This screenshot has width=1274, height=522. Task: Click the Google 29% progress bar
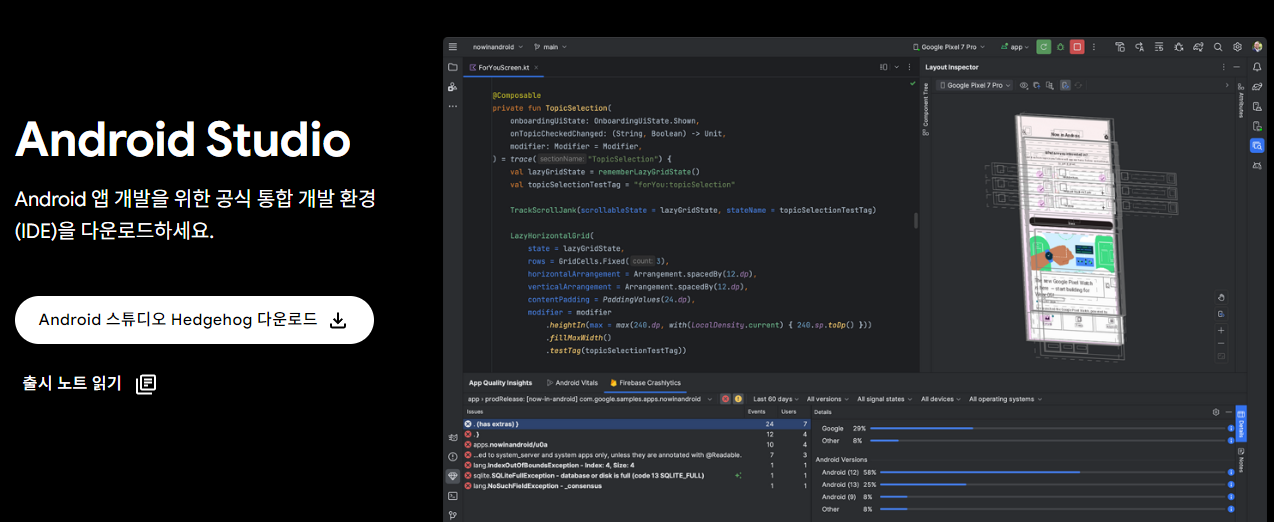pos(1050,428)
